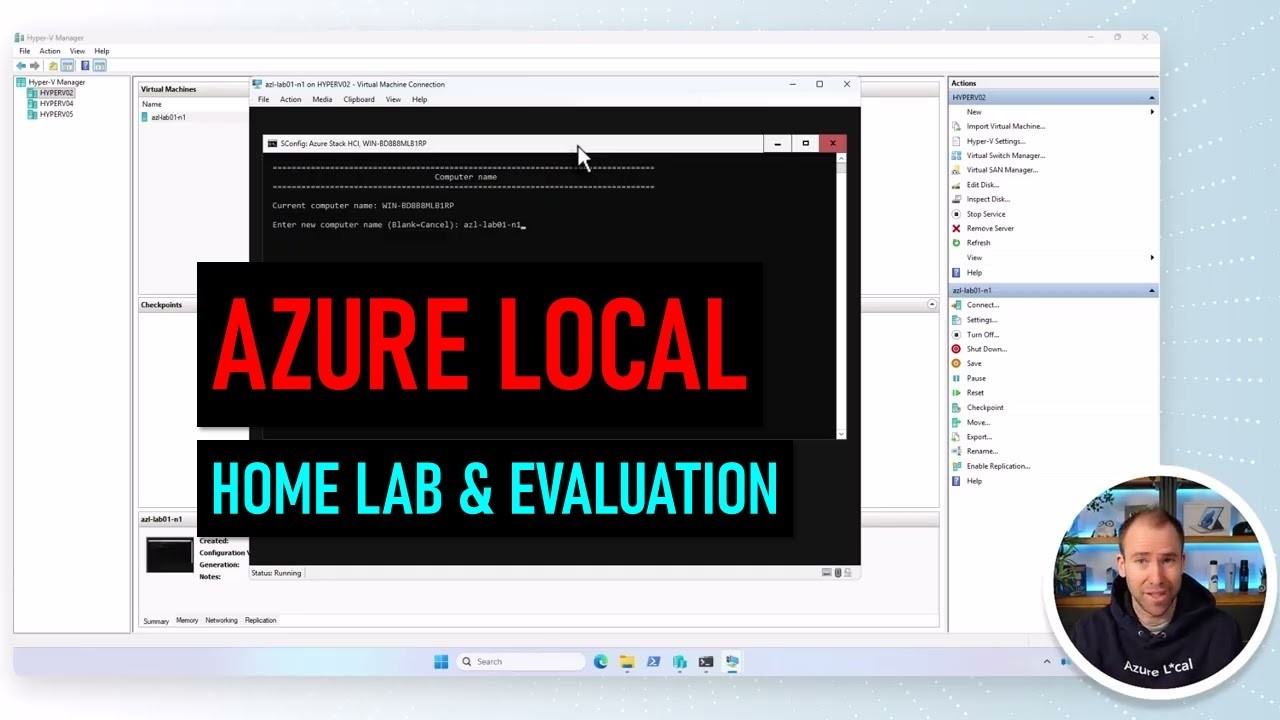The width and height of the screenshot is (1280, 720).
Task: Open Microsoft Edge from taskbar
Action: coord(601,661)
